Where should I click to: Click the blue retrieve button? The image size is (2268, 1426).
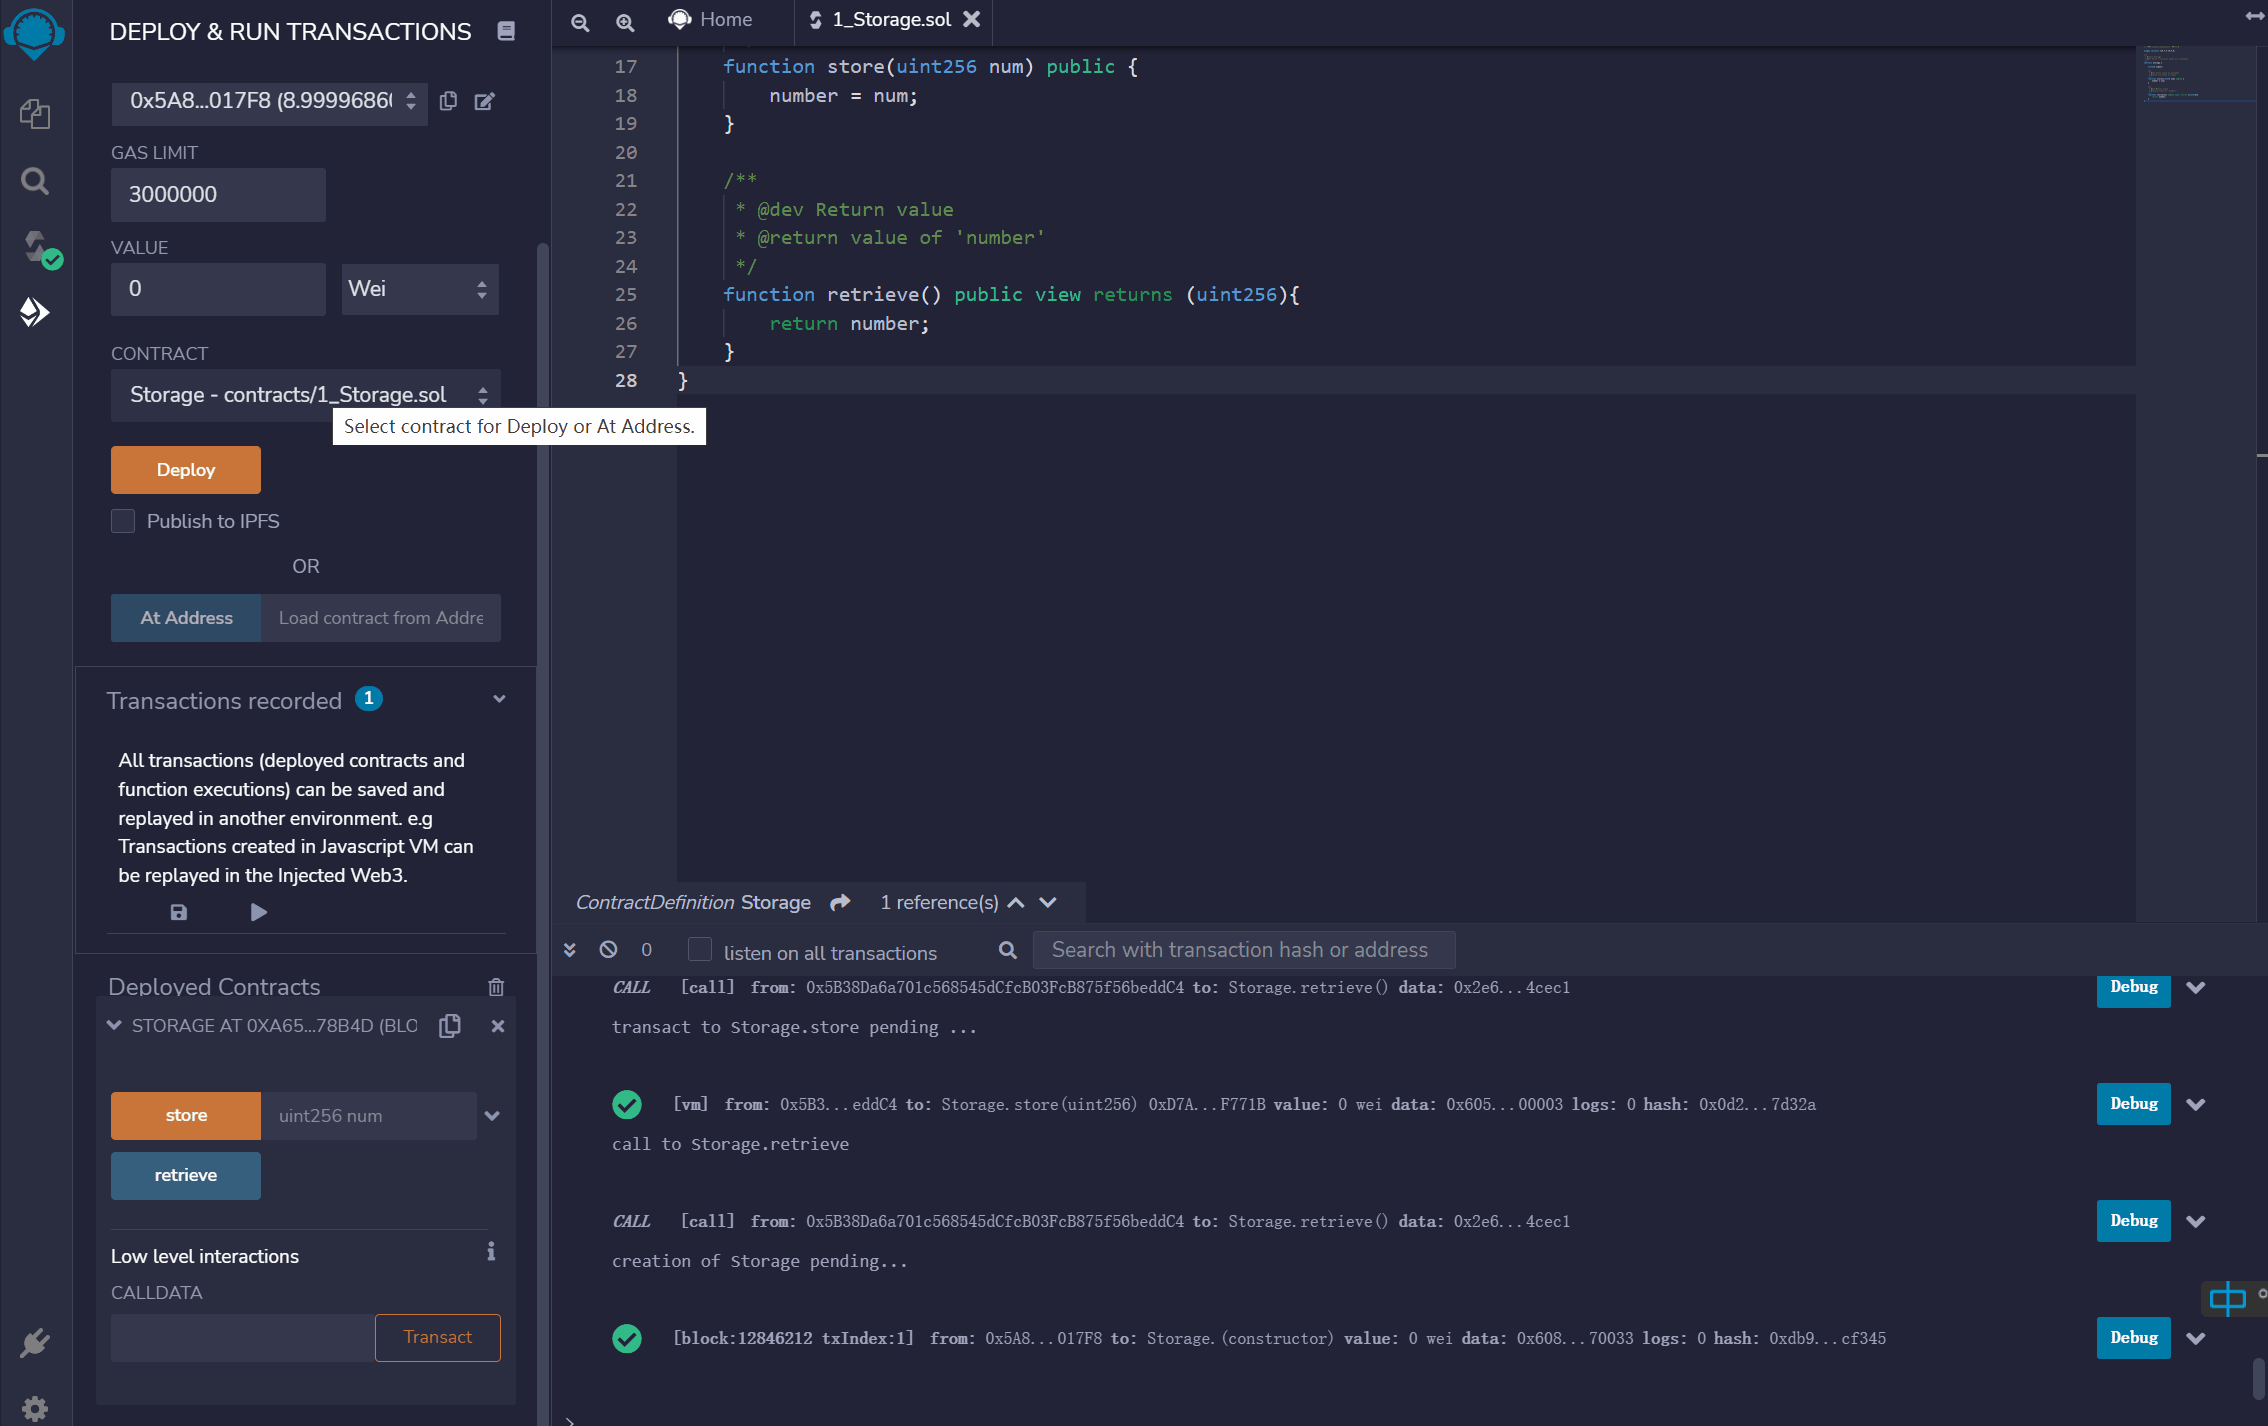pyautogui.click(x=186, y=1176)
